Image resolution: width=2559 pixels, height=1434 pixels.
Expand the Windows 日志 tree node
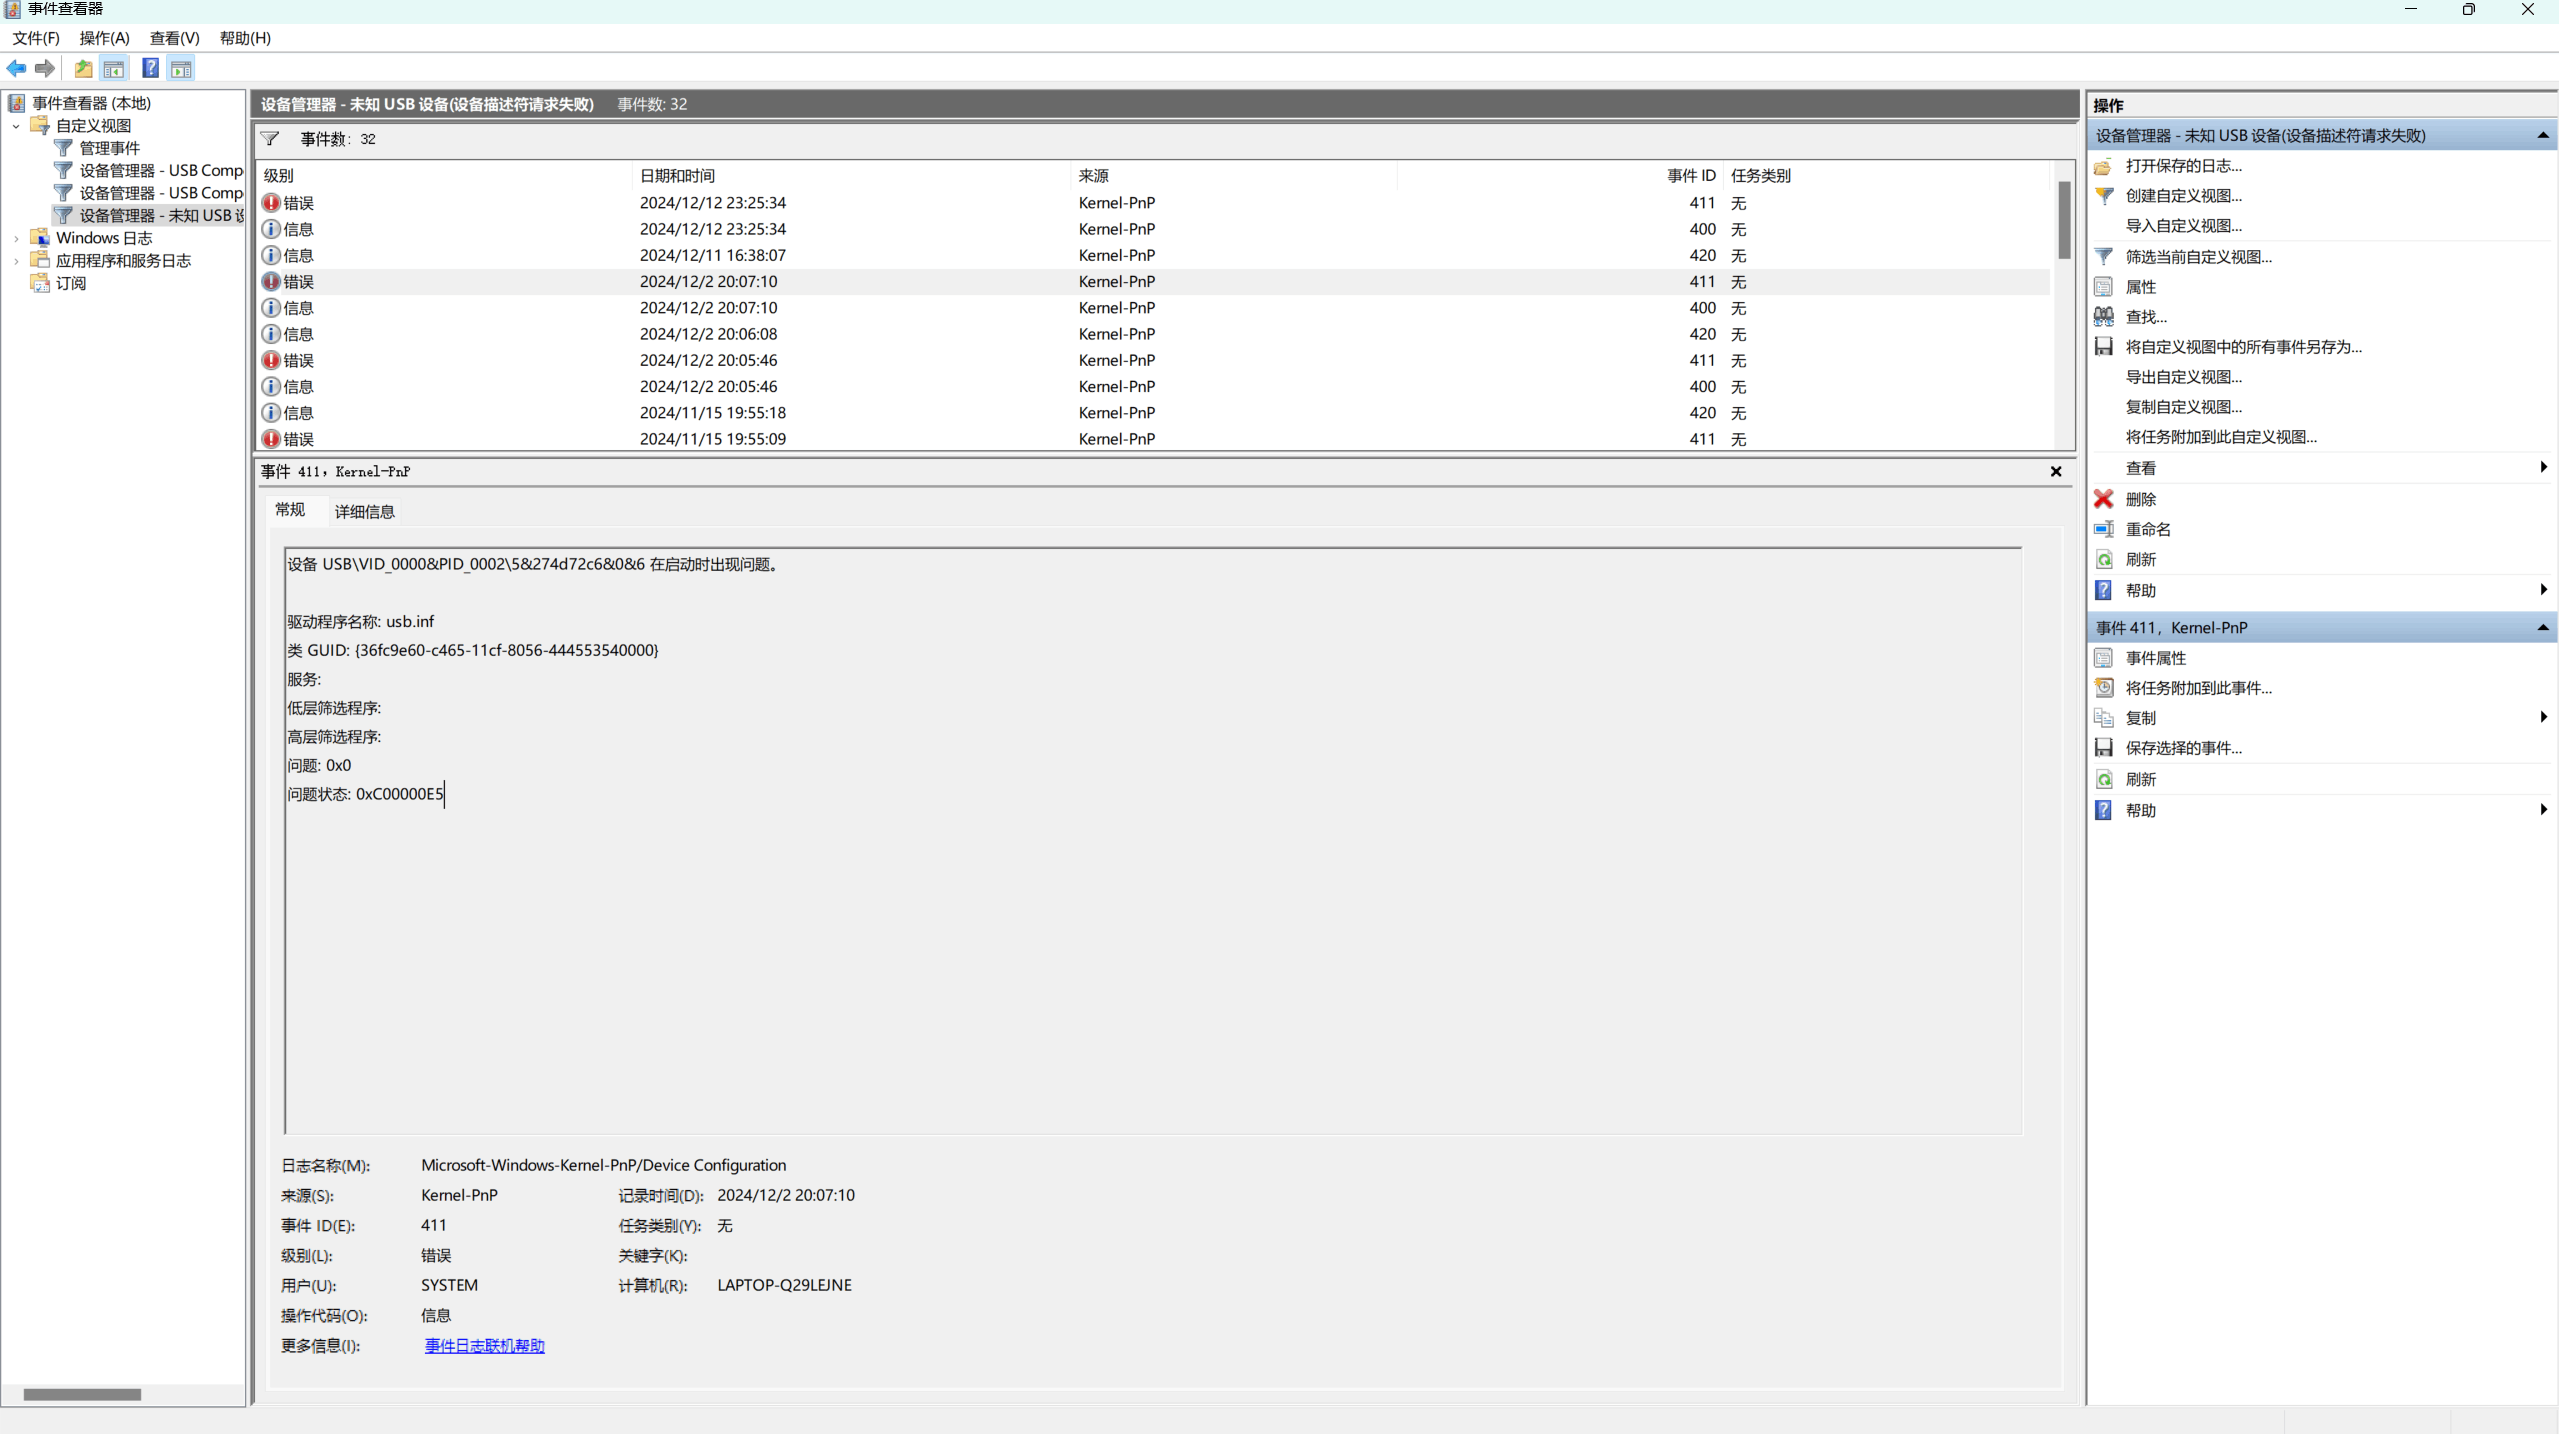pyautogui.click(x=15, y=237)
